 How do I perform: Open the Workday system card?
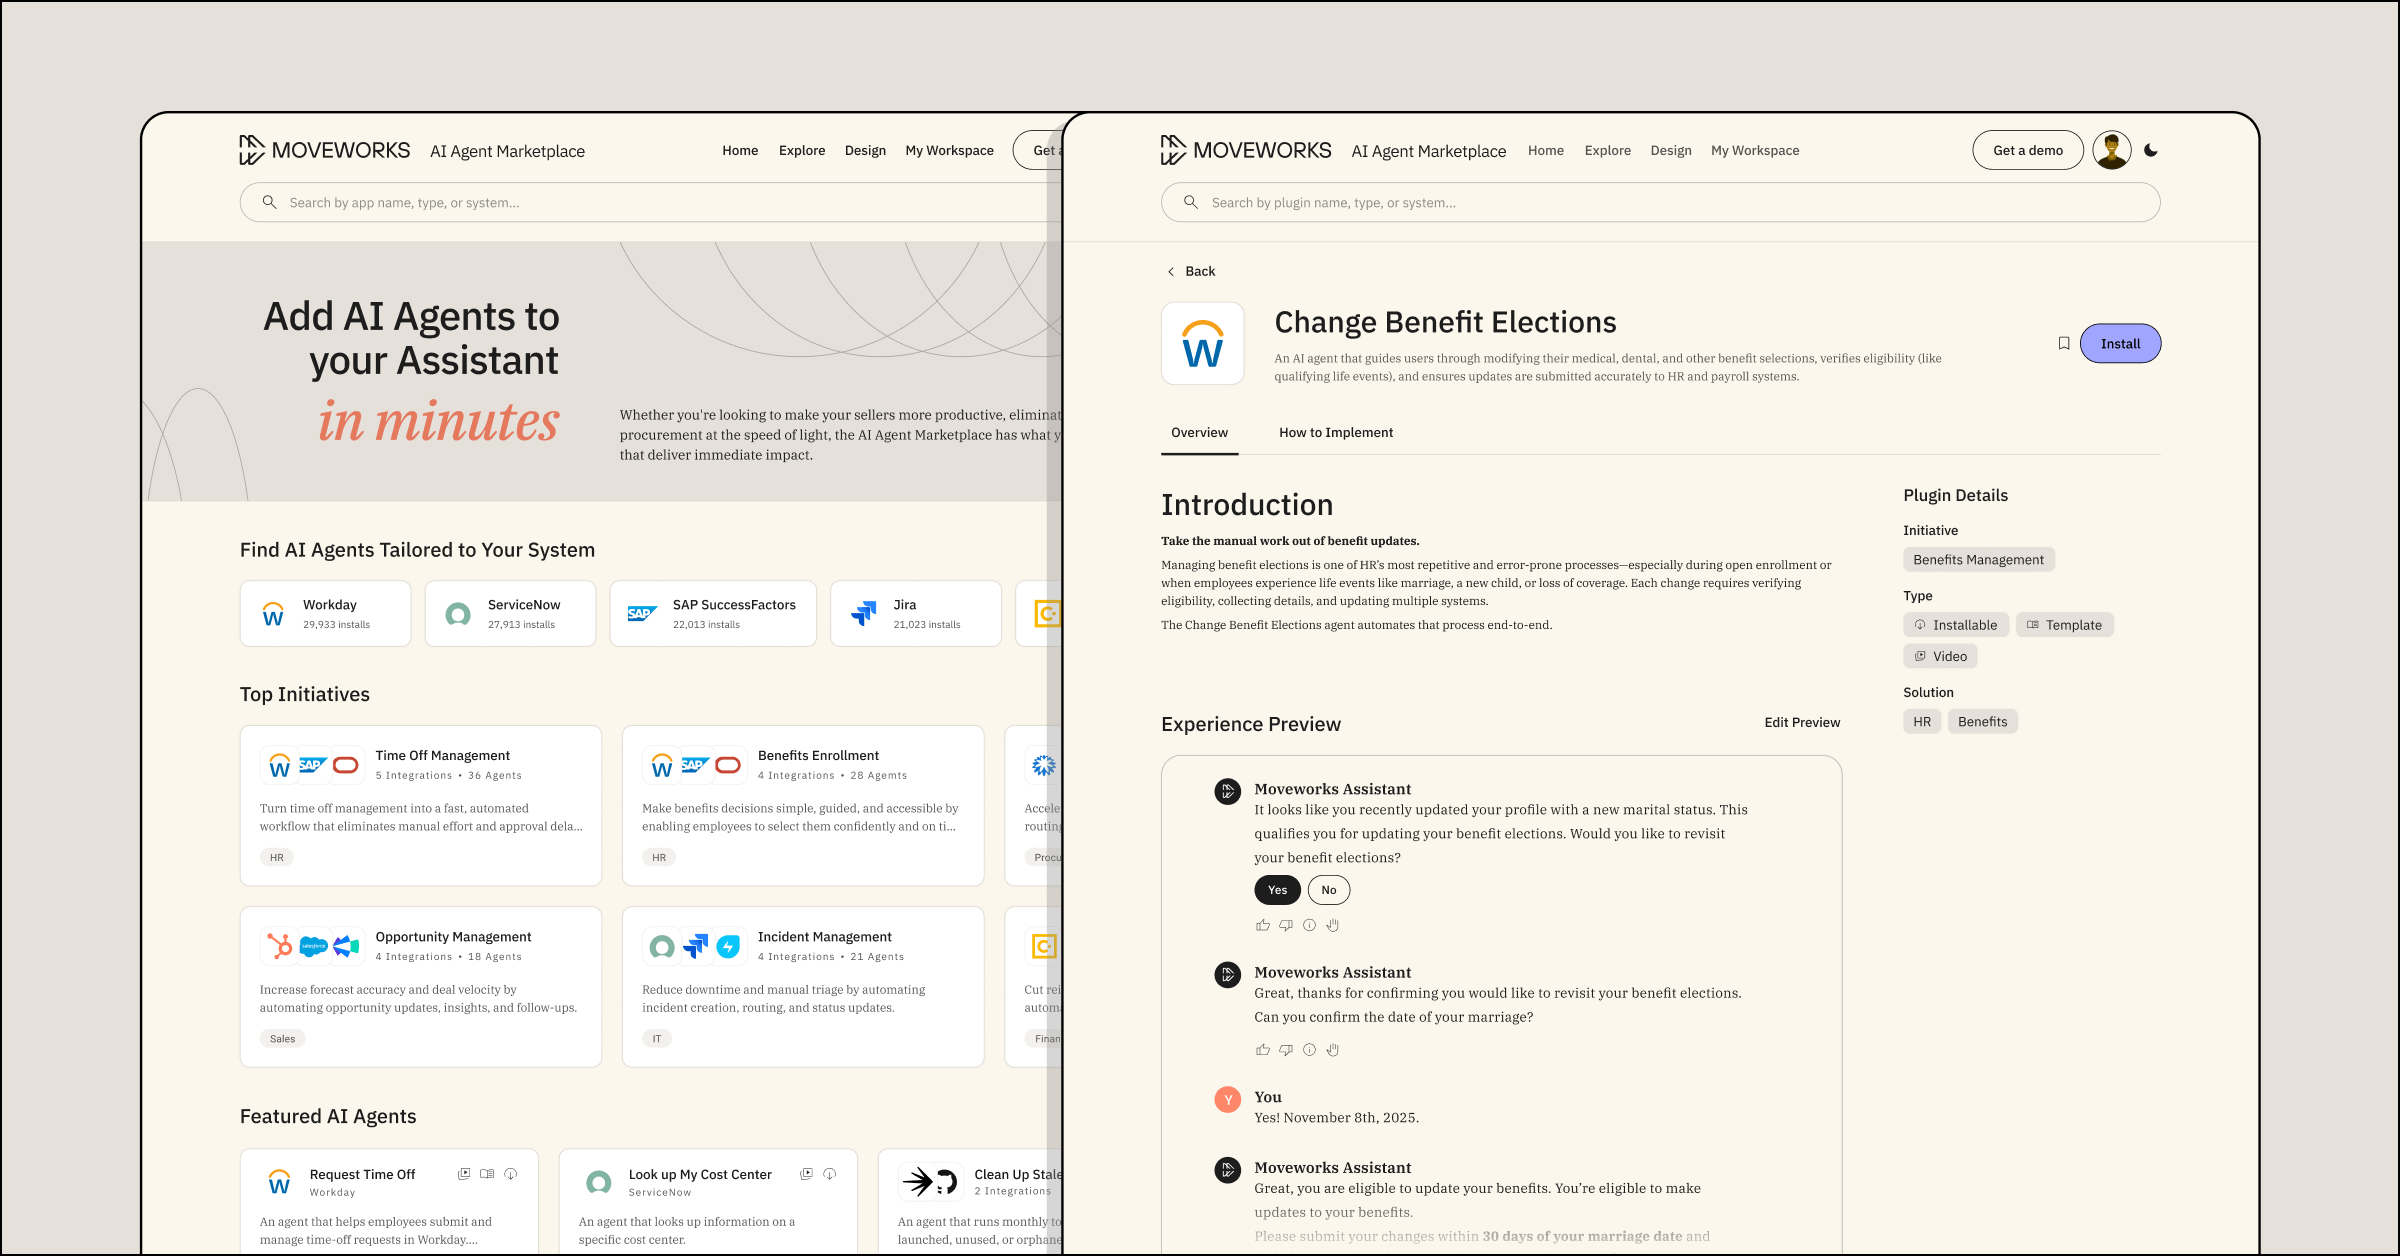325,614
